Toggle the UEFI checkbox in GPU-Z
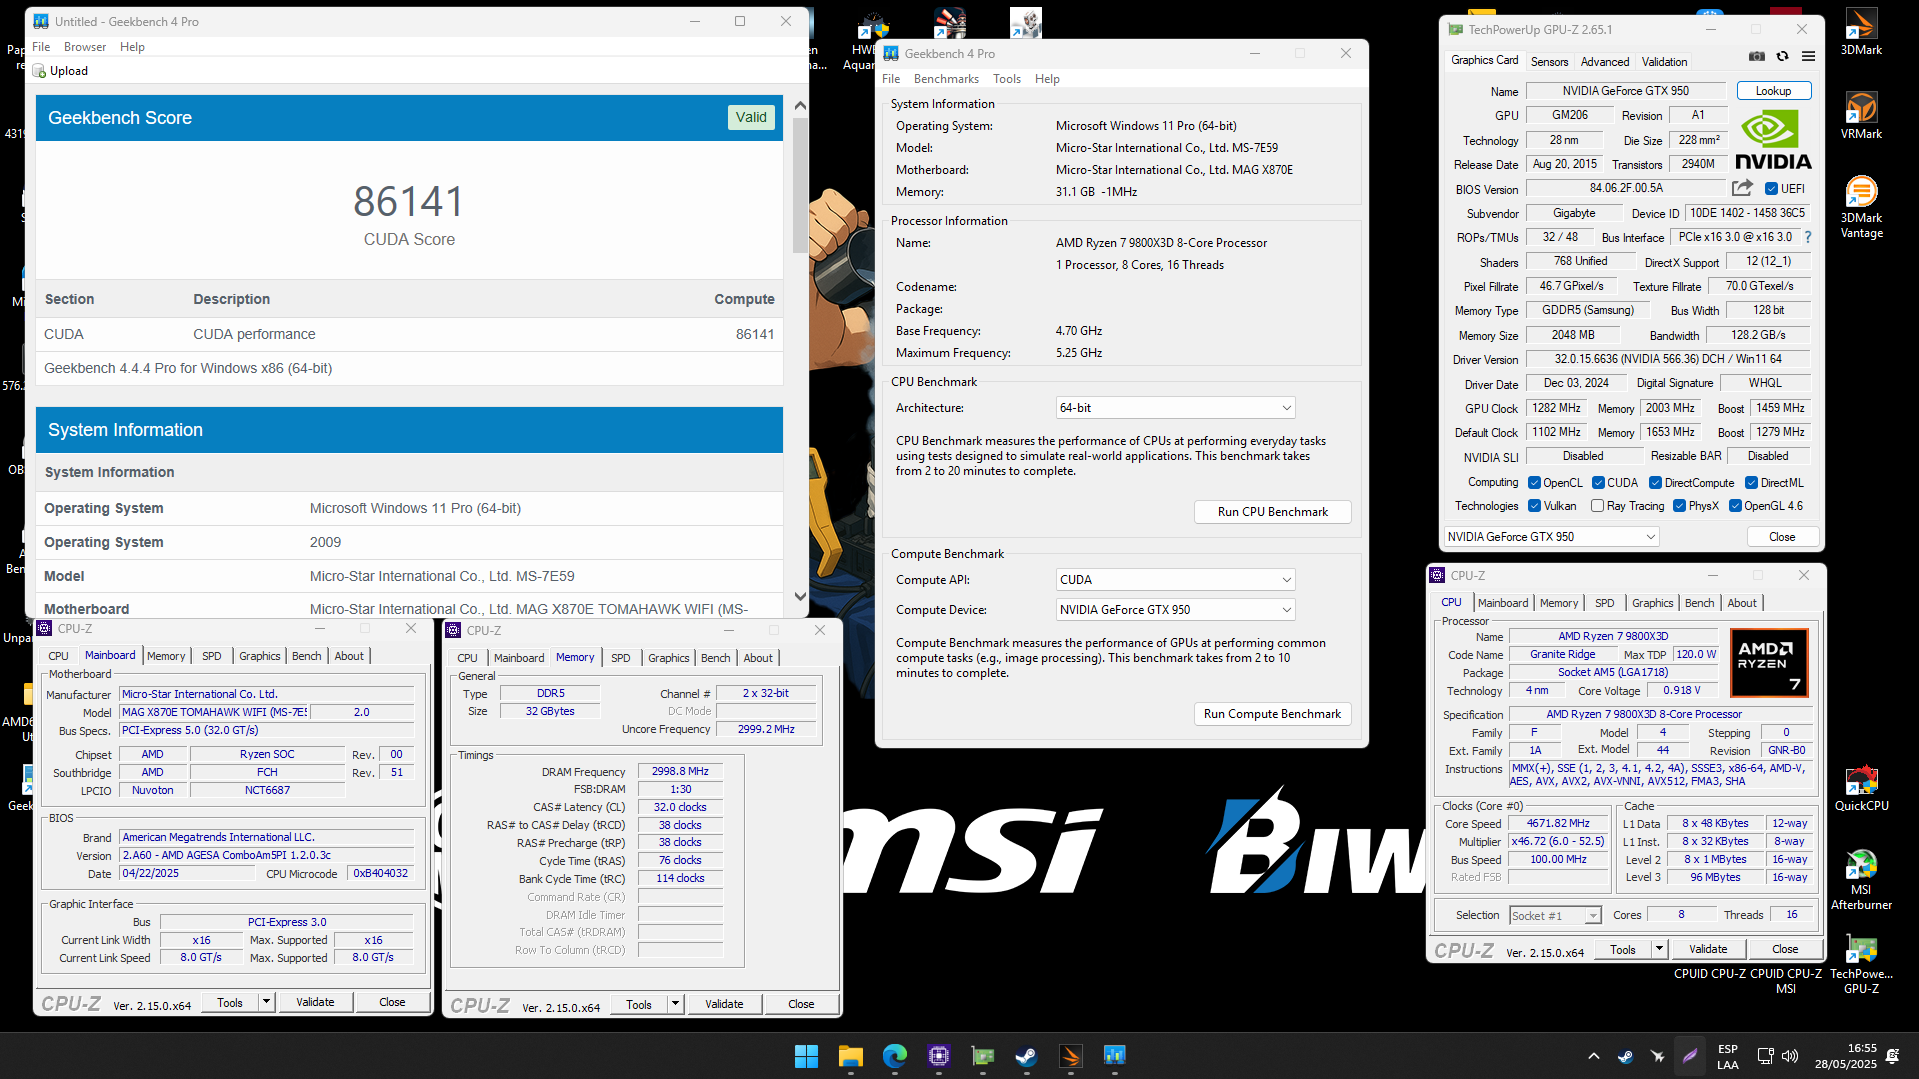The height and width of the screenshot is (1079, 1919). pyautogui.click(x=1771, y=189)
